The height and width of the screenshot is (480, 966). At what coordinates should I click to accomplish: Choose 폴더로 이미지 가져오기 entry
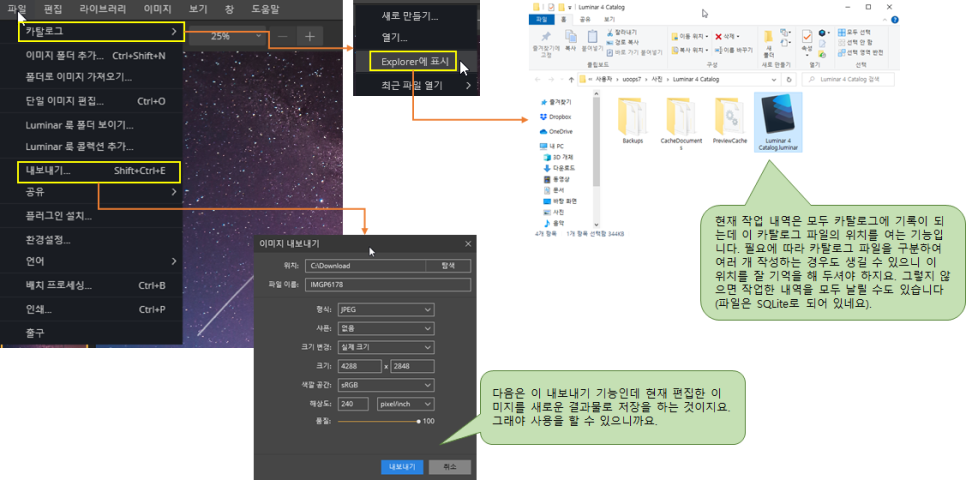pos(92,78)
